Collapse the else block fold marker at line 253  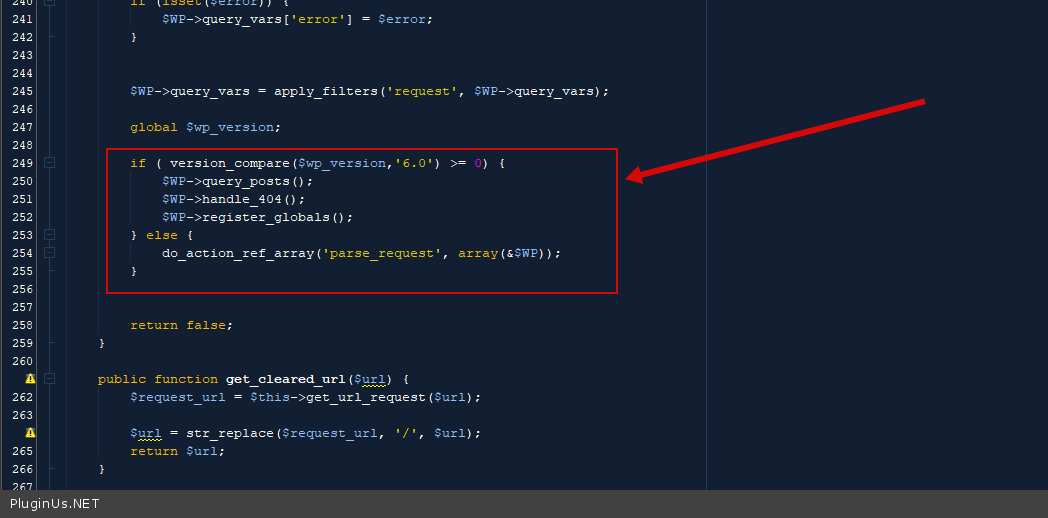click(50, 235)
